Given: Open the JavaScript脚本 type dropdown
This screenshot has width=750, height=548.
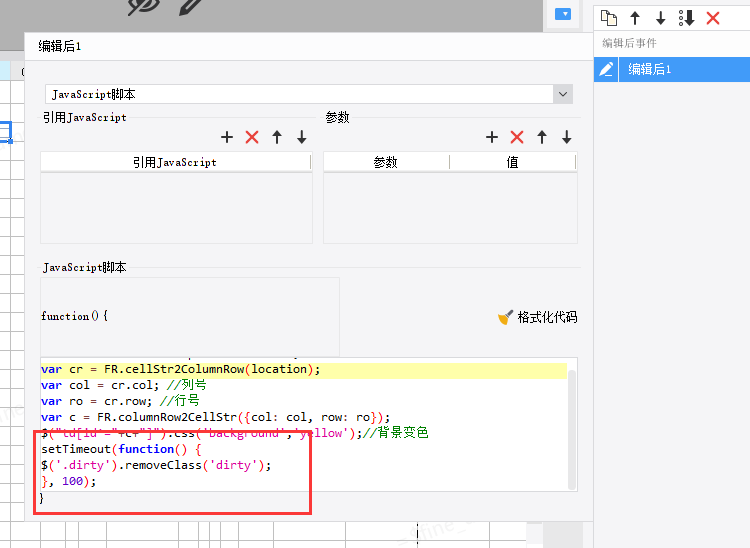Looking at the screenshot, I should [x=562, y=94].
